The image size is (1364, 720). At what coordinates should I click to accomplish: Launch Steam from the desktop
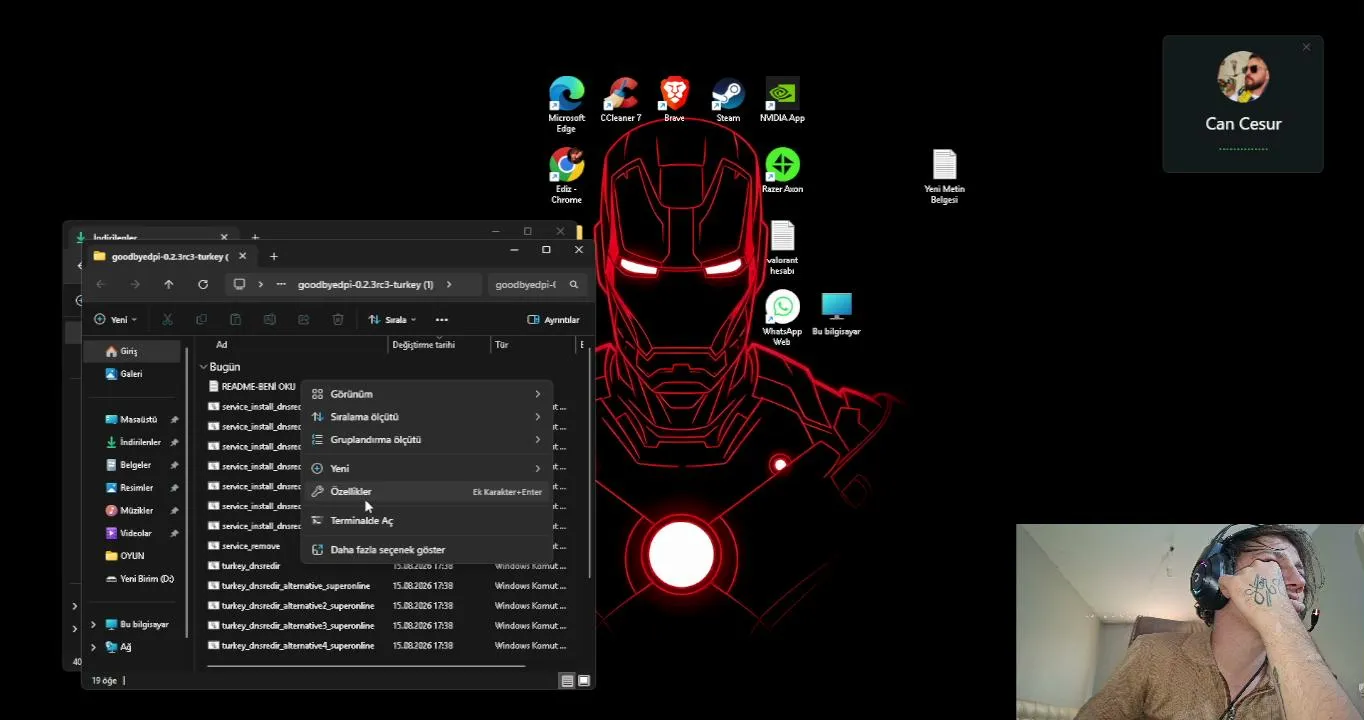[x=728, y=101]
